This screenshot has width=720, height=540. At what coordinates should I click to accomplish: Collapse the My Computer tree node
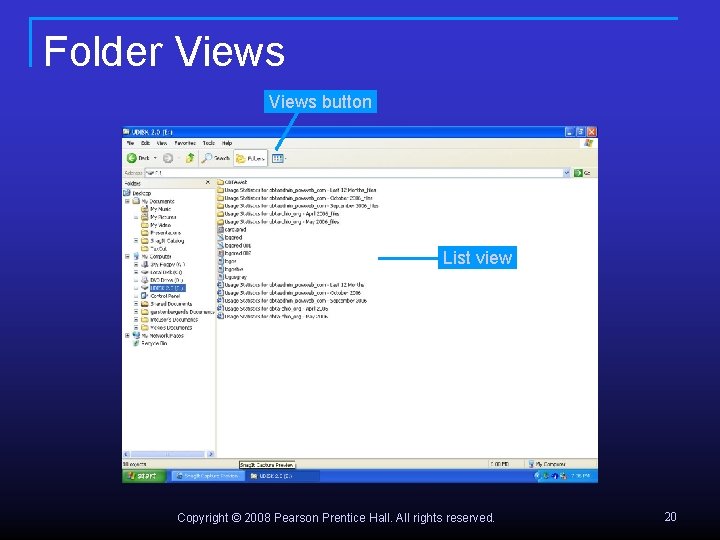tap(127, 256)
